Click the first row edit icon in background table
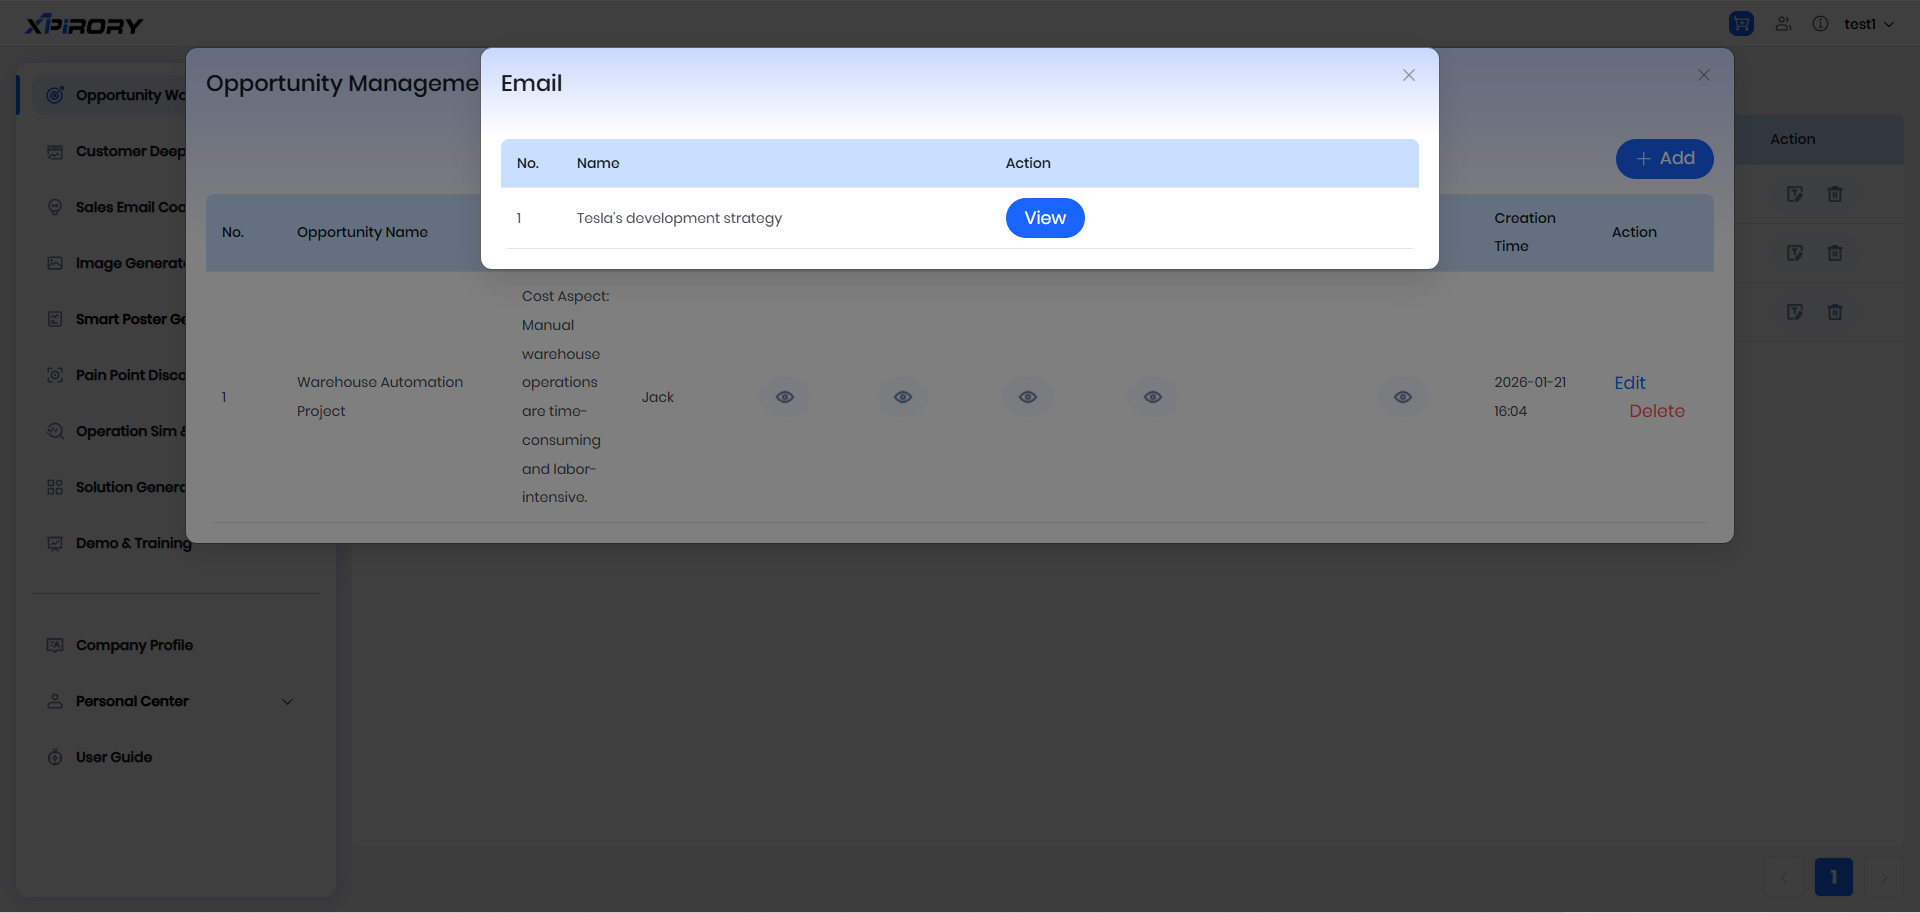 1795,194
